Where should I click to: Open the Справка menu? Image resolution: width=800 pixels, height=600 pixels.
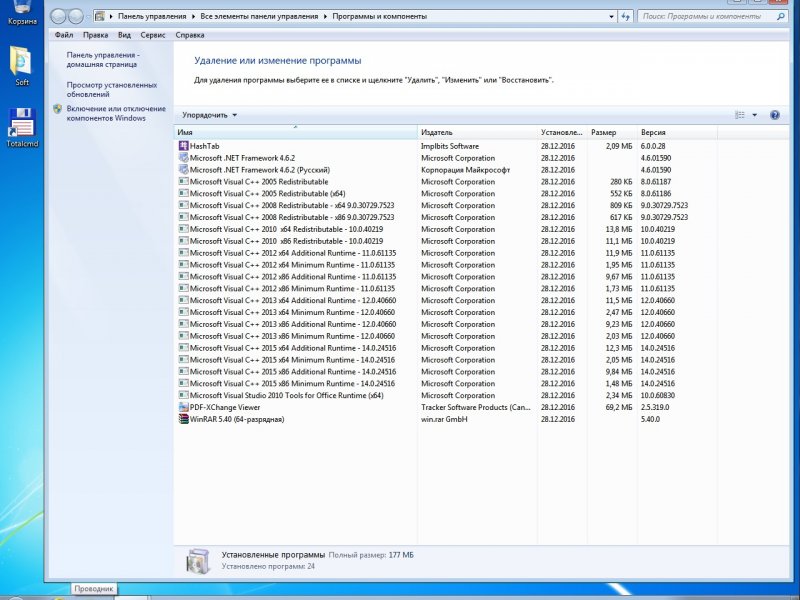pyautogui.click(x=190, y=35)
